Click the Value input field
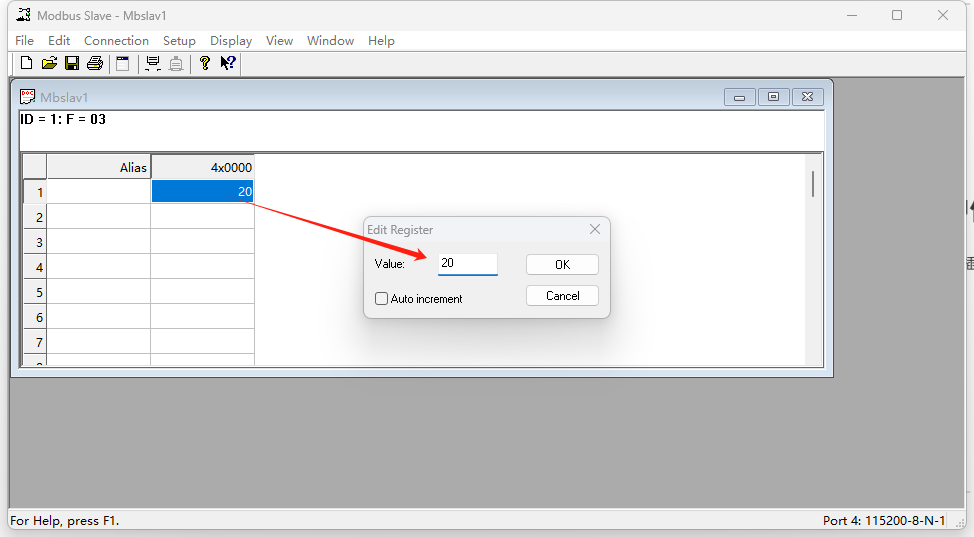 tap(468, 264)
